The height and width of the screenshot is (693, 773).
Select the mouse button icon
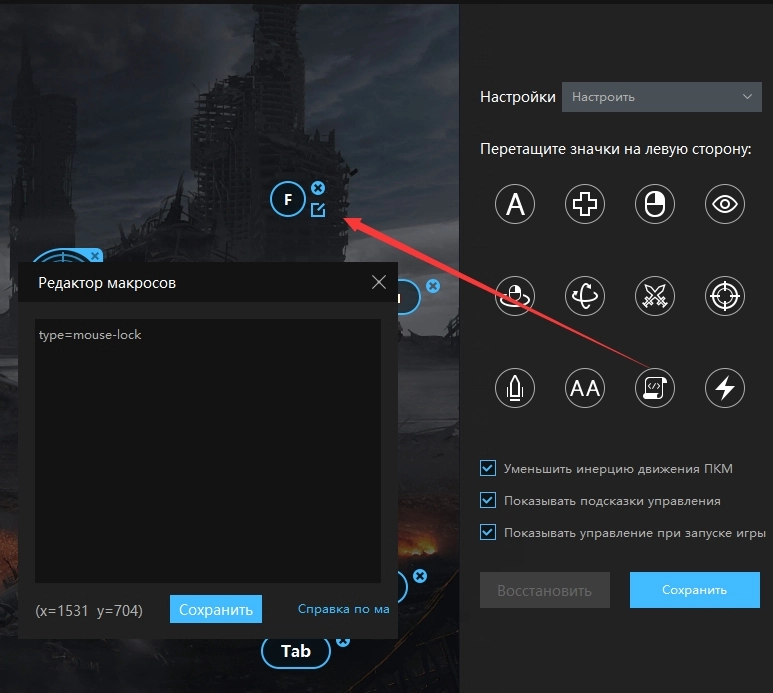point(655,205)
